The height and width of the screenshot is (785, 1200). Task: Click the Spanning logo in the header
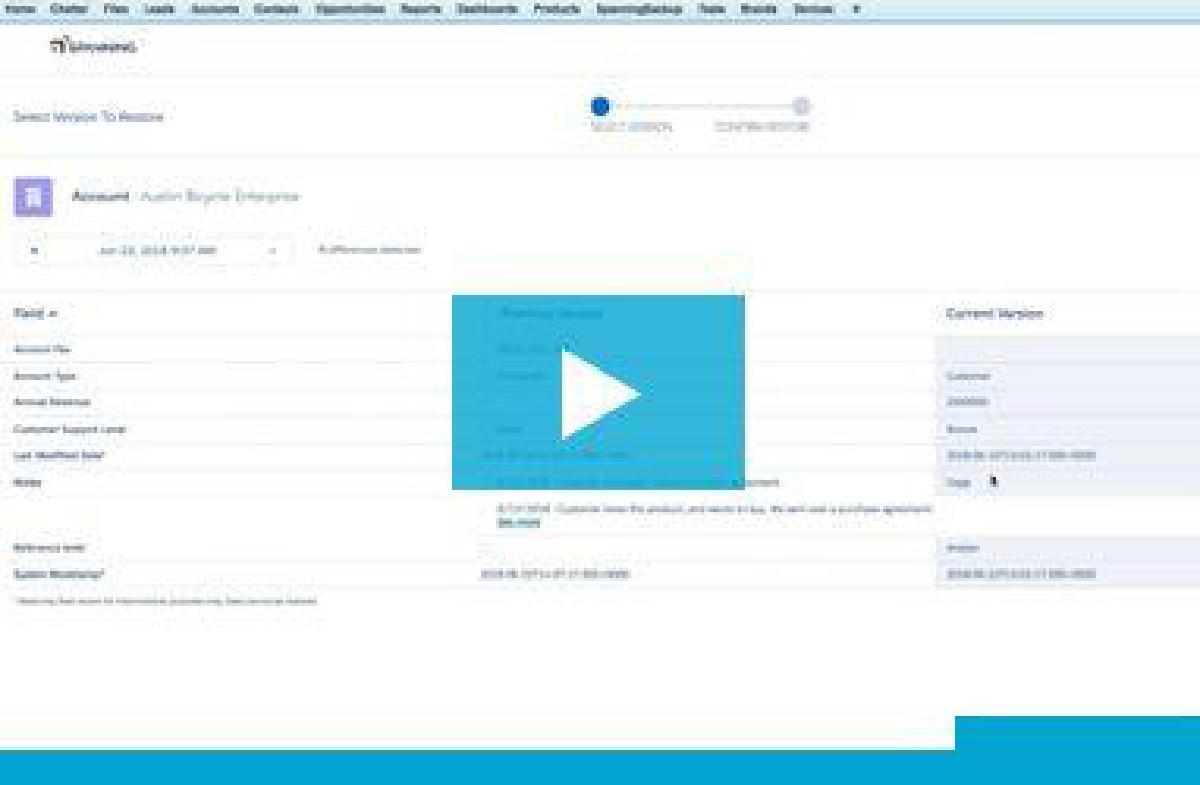coord(94,46)
